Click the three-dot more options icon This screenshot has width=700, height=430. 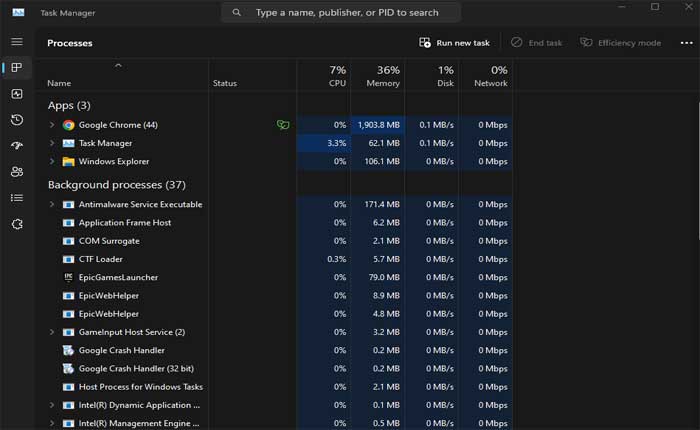pyautogui.click(x=686, y=43)
